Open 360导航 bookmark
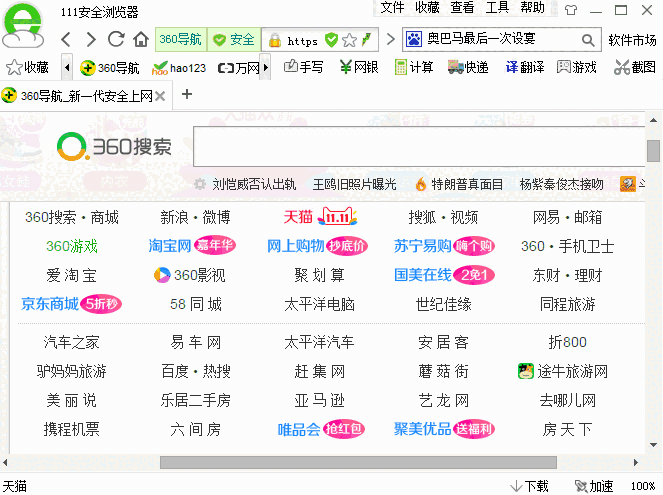 coord(110,68)
